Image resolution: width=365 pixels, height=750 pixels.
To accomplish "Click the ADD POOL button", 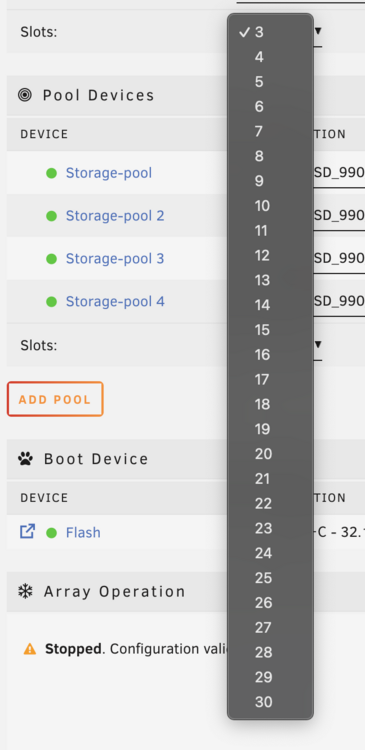I will point(55,399).
